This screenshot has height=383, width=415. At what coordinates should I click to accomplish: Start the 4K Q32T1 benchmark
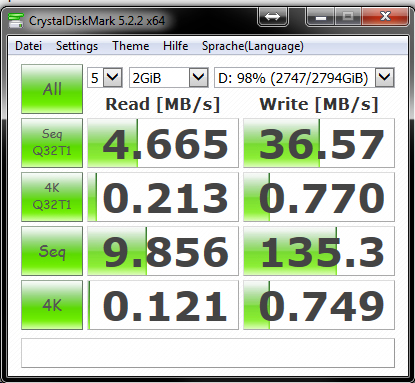tap(52, 197)
